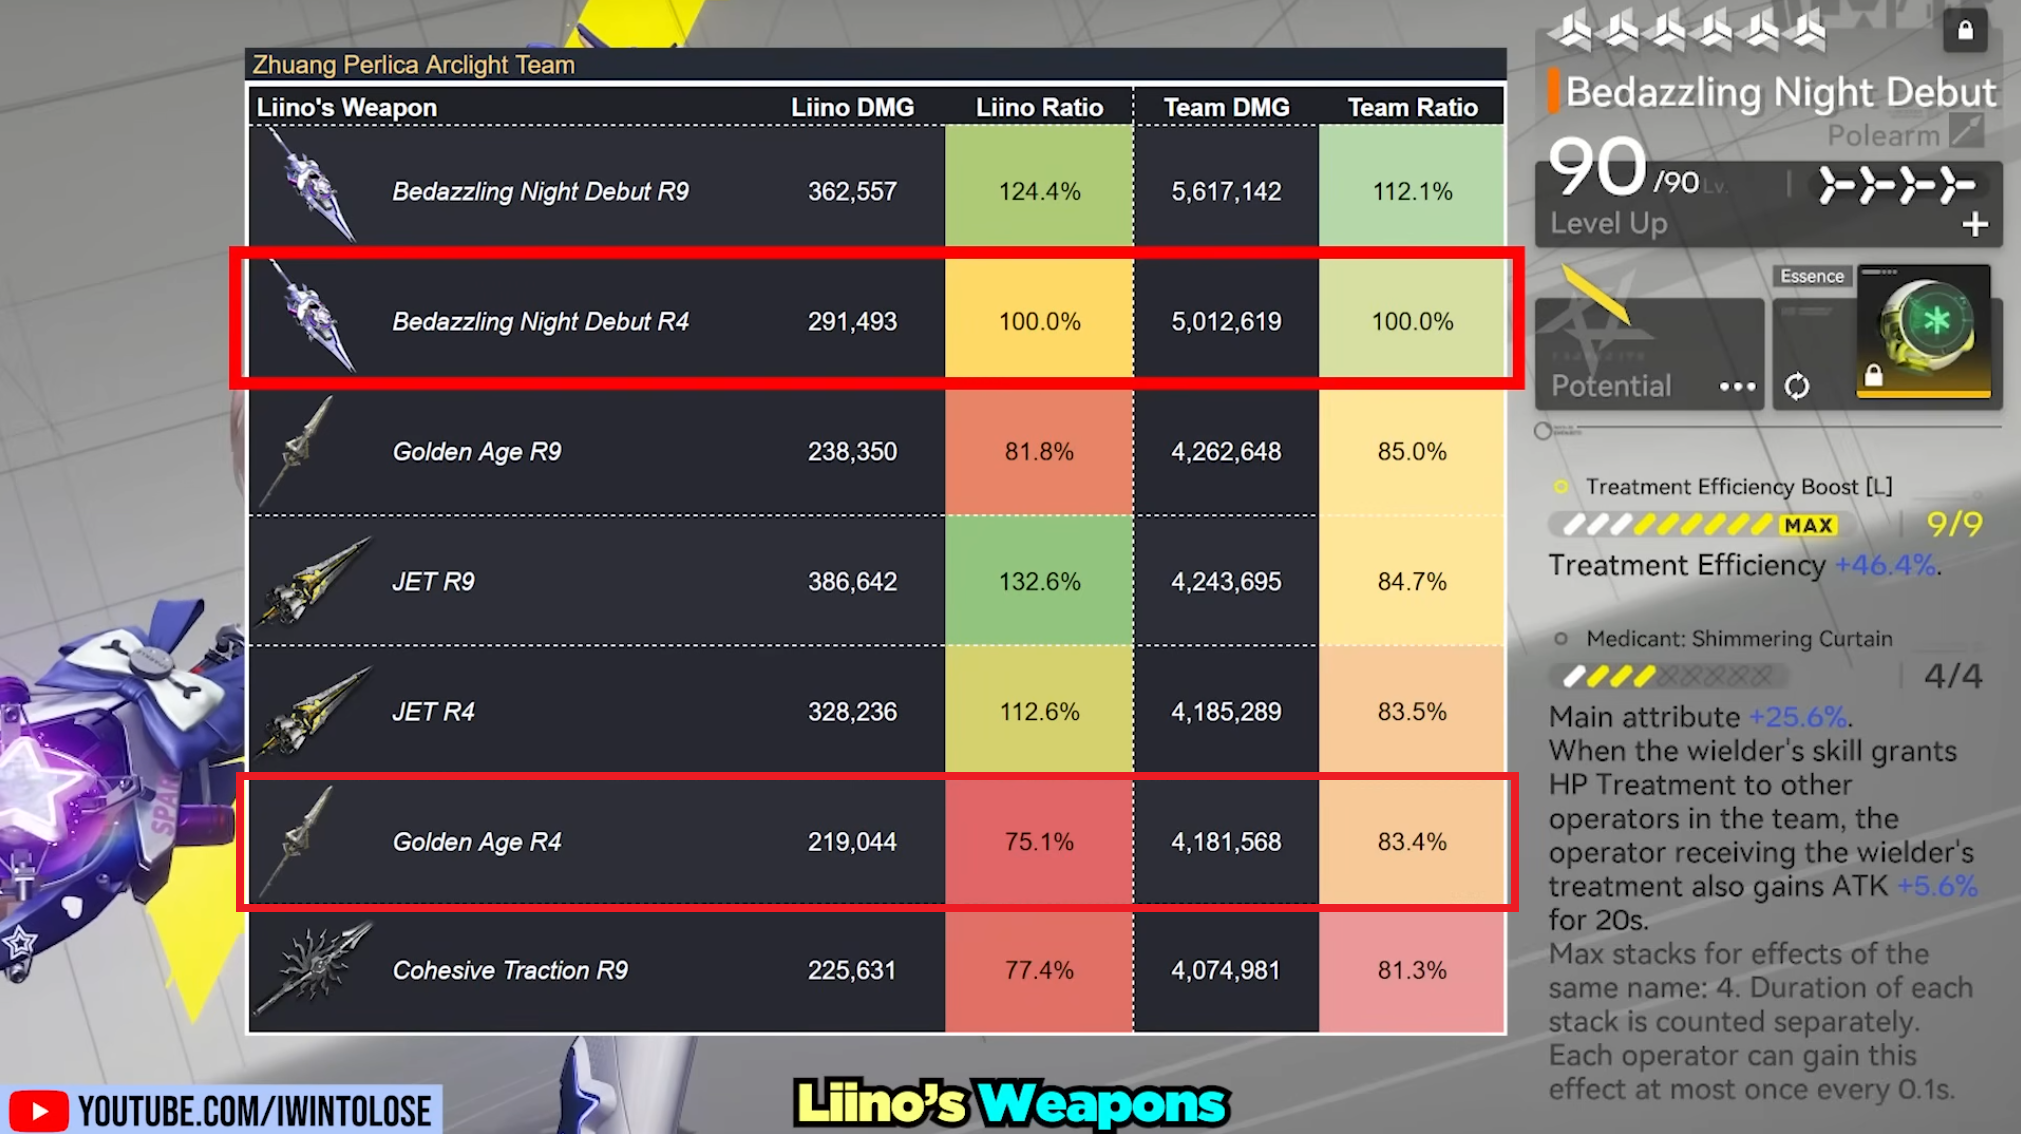
Task: Click the JET R4 weapon icon
Action: (314, 711)
